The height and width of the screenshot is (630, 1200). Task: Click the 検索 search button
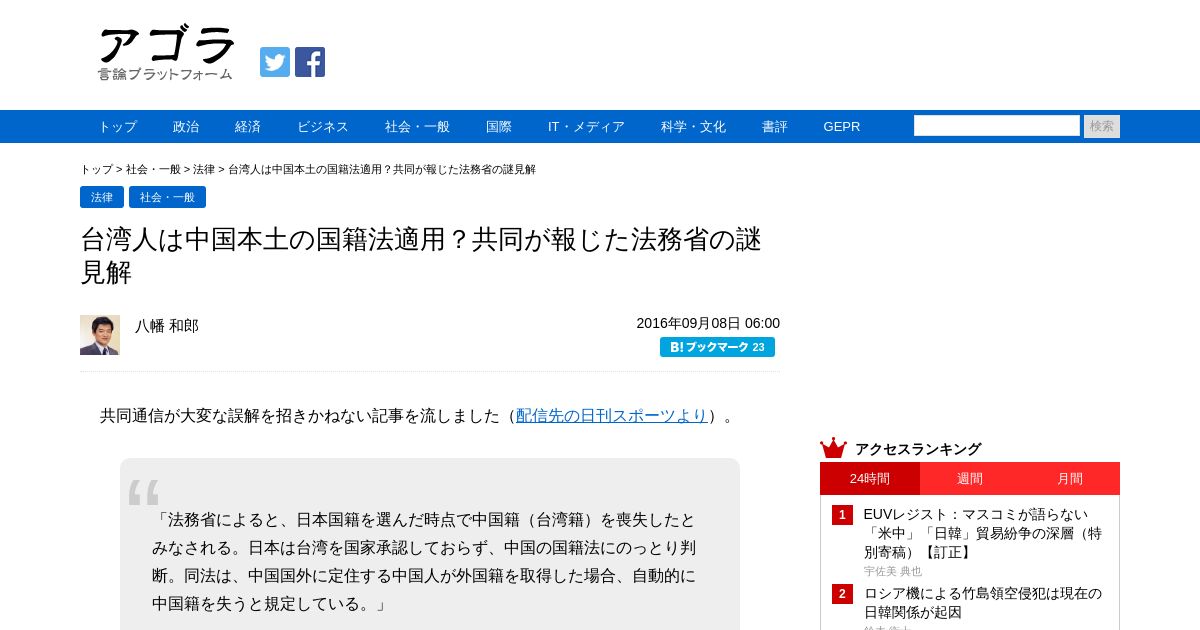point(1102,126)
